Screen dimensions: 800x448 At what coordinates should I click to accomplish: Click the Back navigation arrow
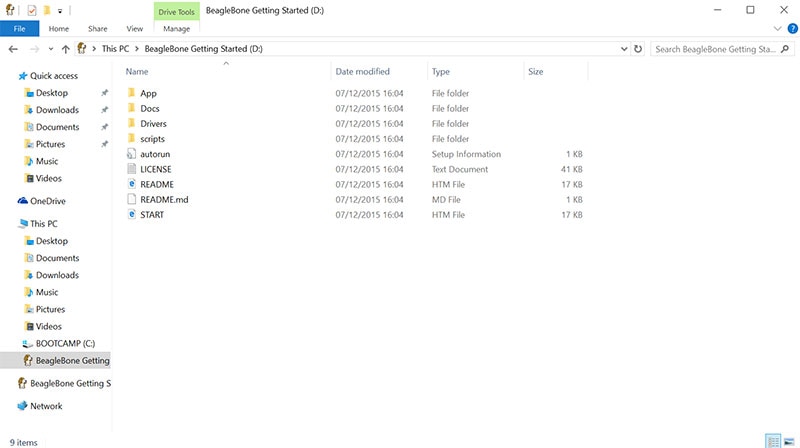(13, 48)
